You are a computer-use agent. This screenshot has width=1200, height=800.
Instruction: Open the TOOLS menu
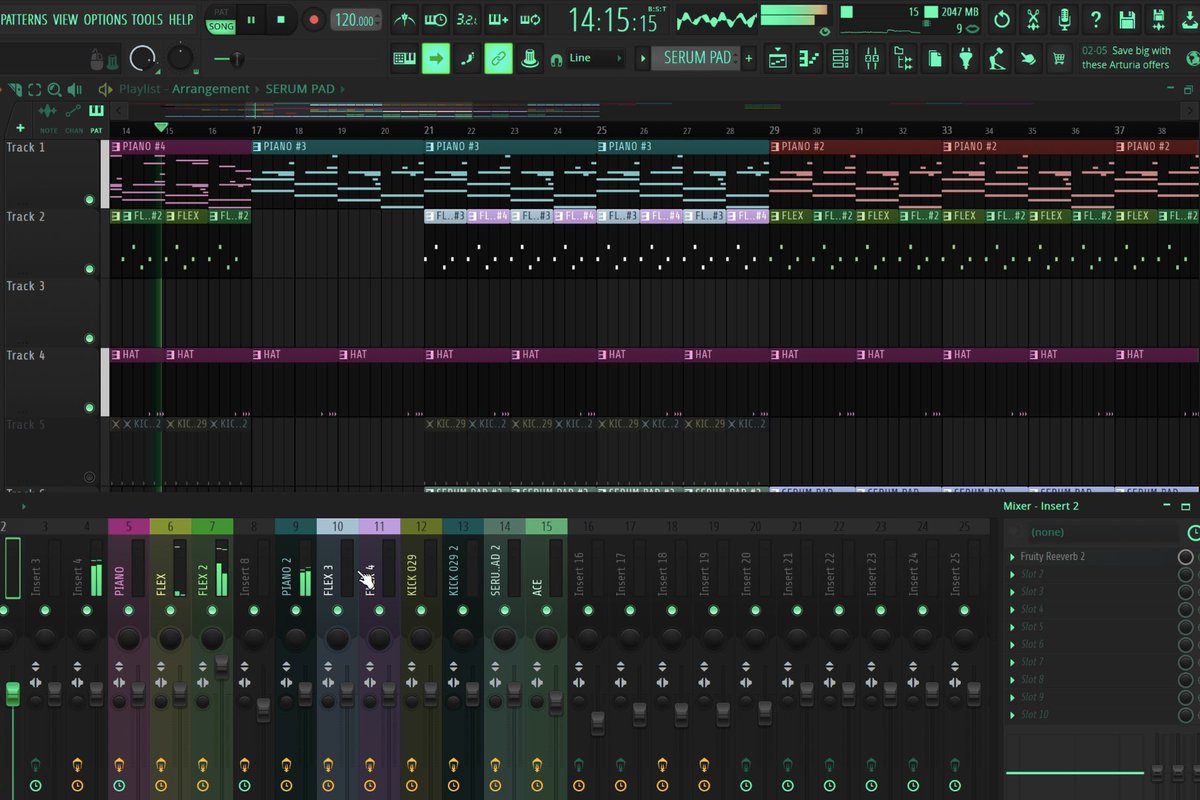pos(147,19)
